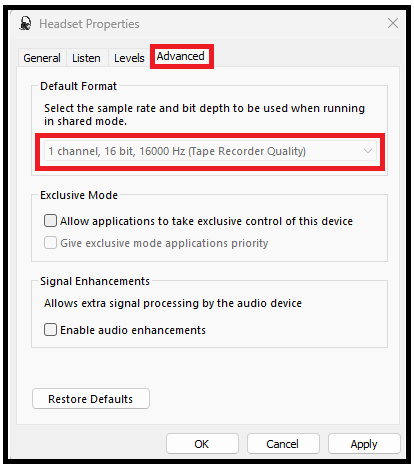The width and height of the screenshot is (414, 467).
Task: Click 'Allows extra signal processing' description text
Action: coord(173,303)
